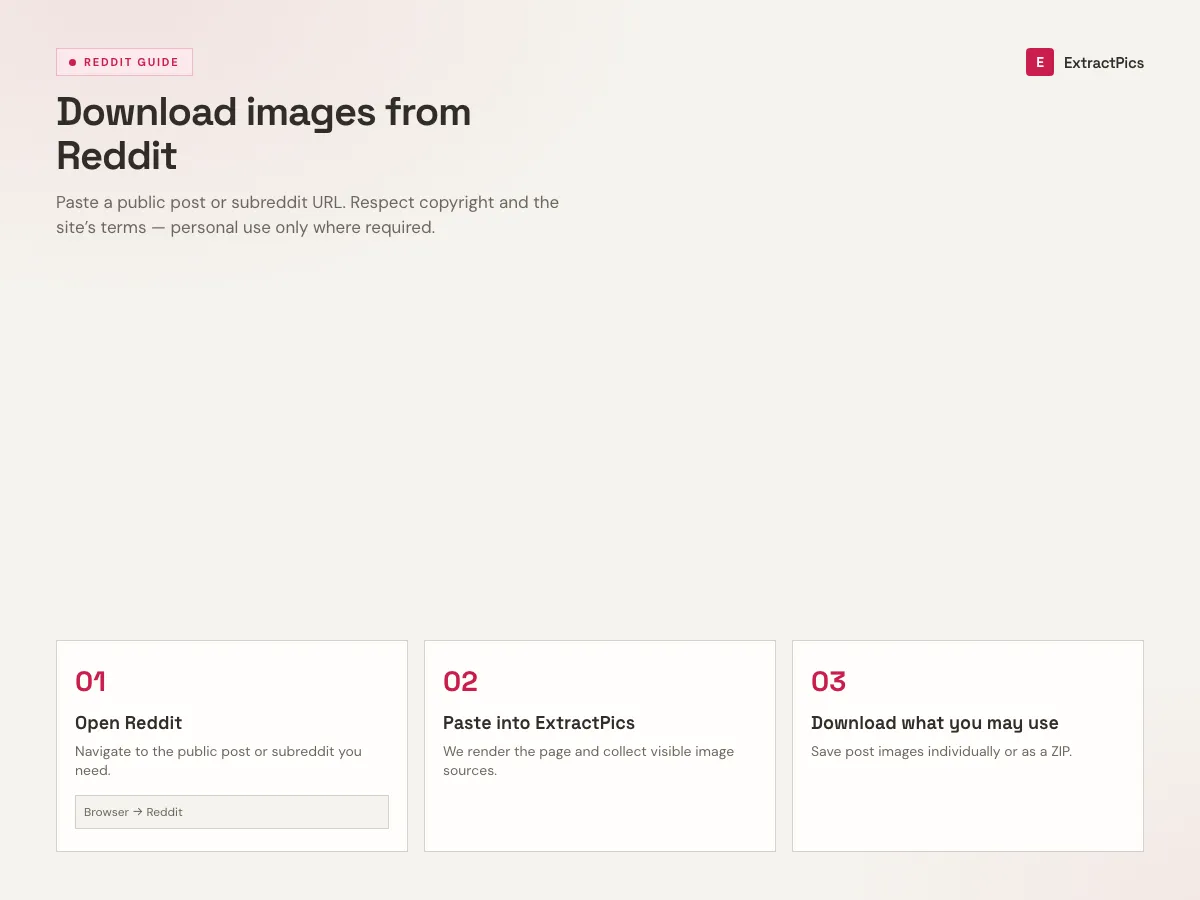Click the text 'Save post images individually'

[941, 751]
